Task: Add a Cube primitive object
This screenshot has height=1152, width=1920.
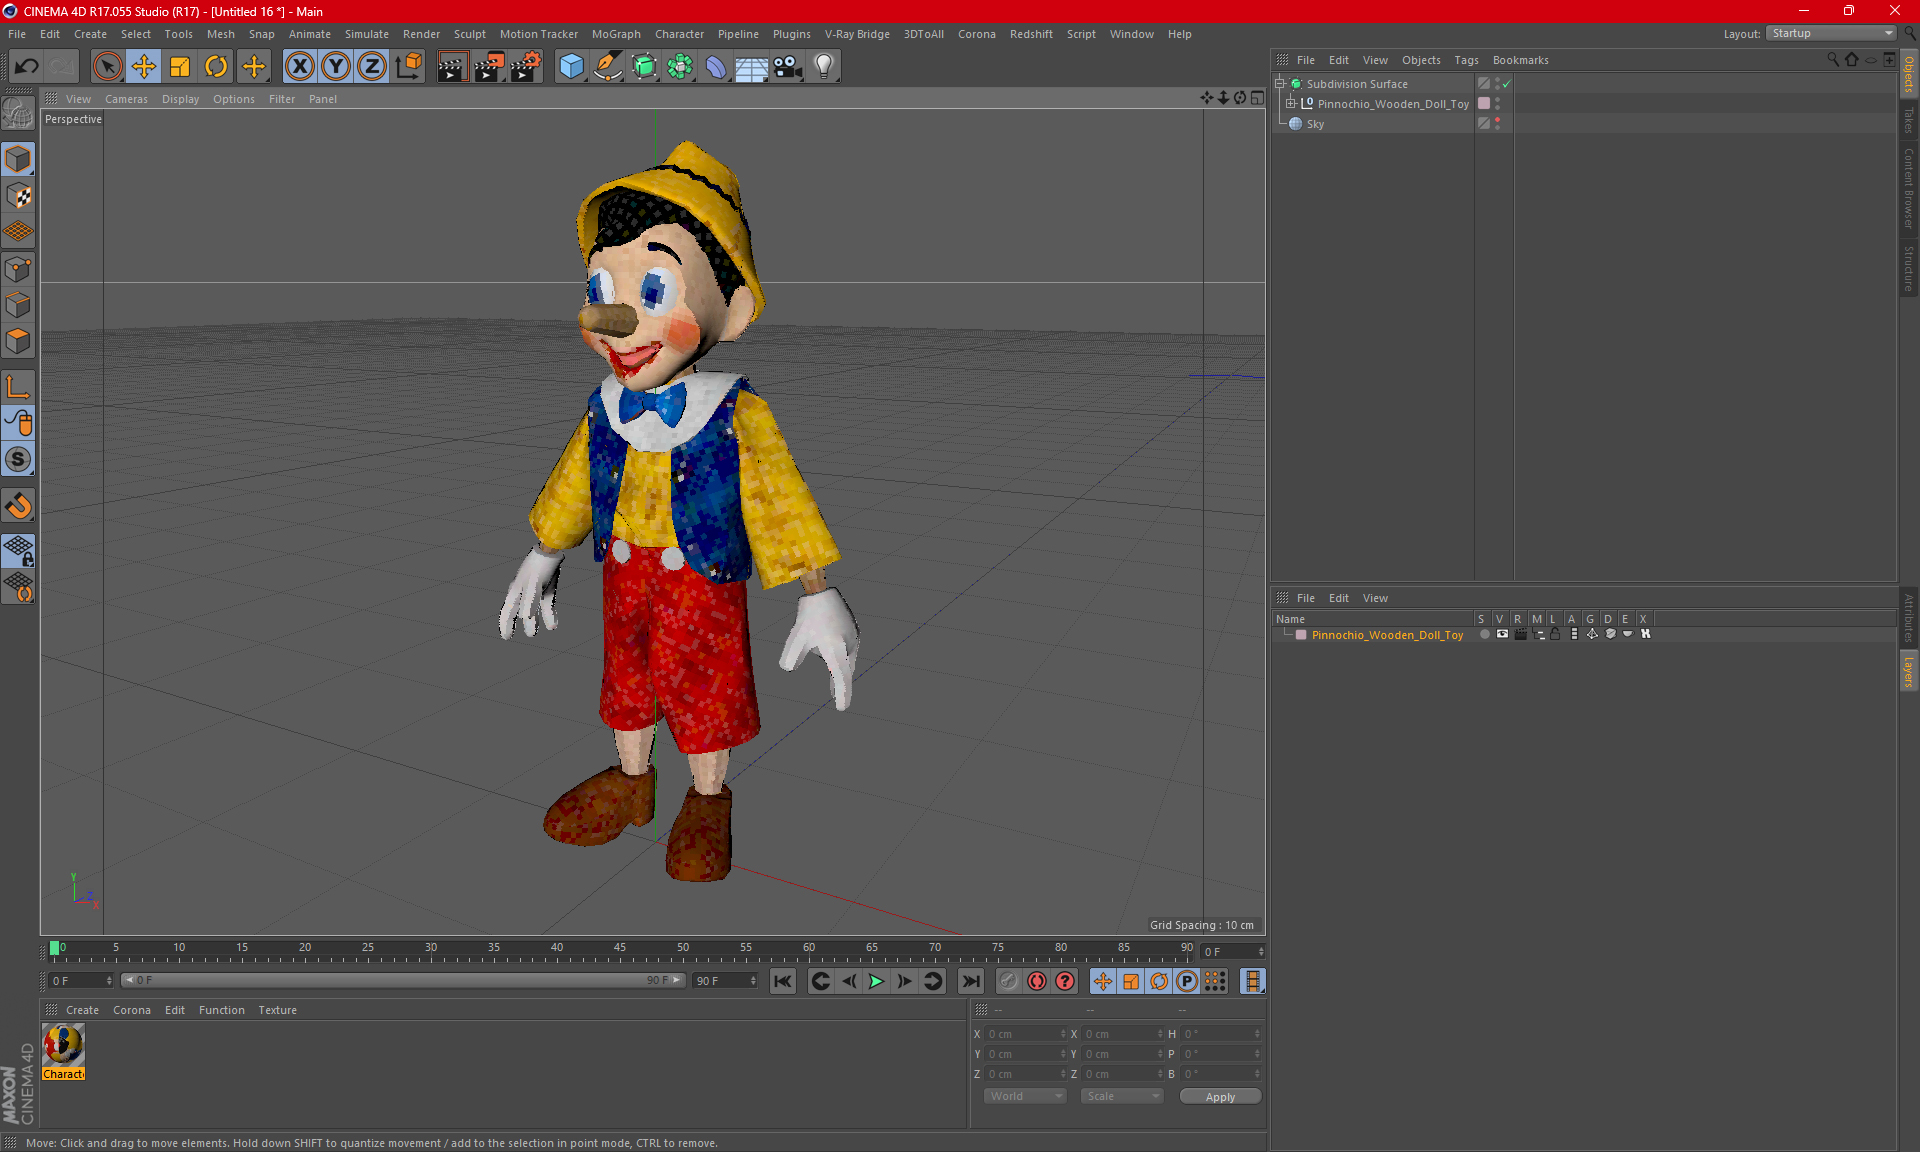Action: point(571,67)
